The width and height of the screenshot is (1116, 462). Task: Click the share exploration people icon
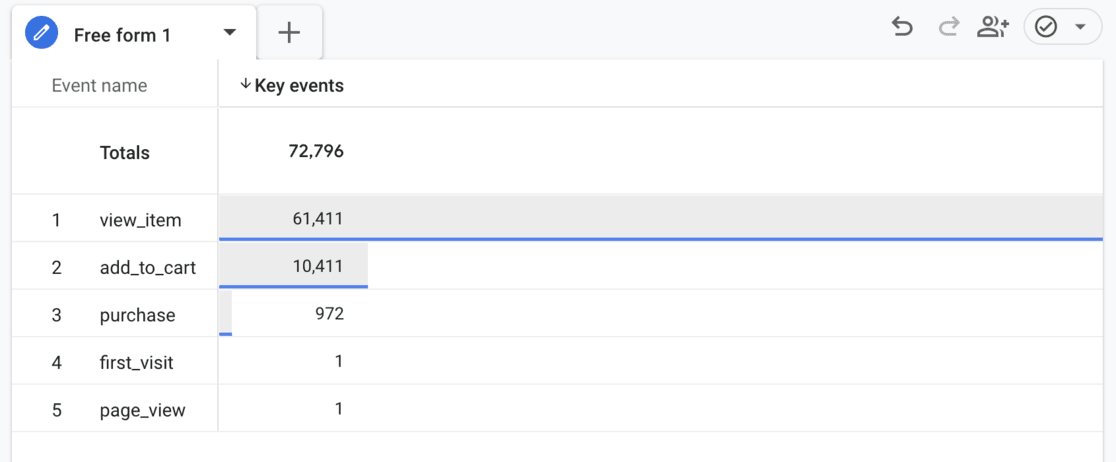[993, 27]
